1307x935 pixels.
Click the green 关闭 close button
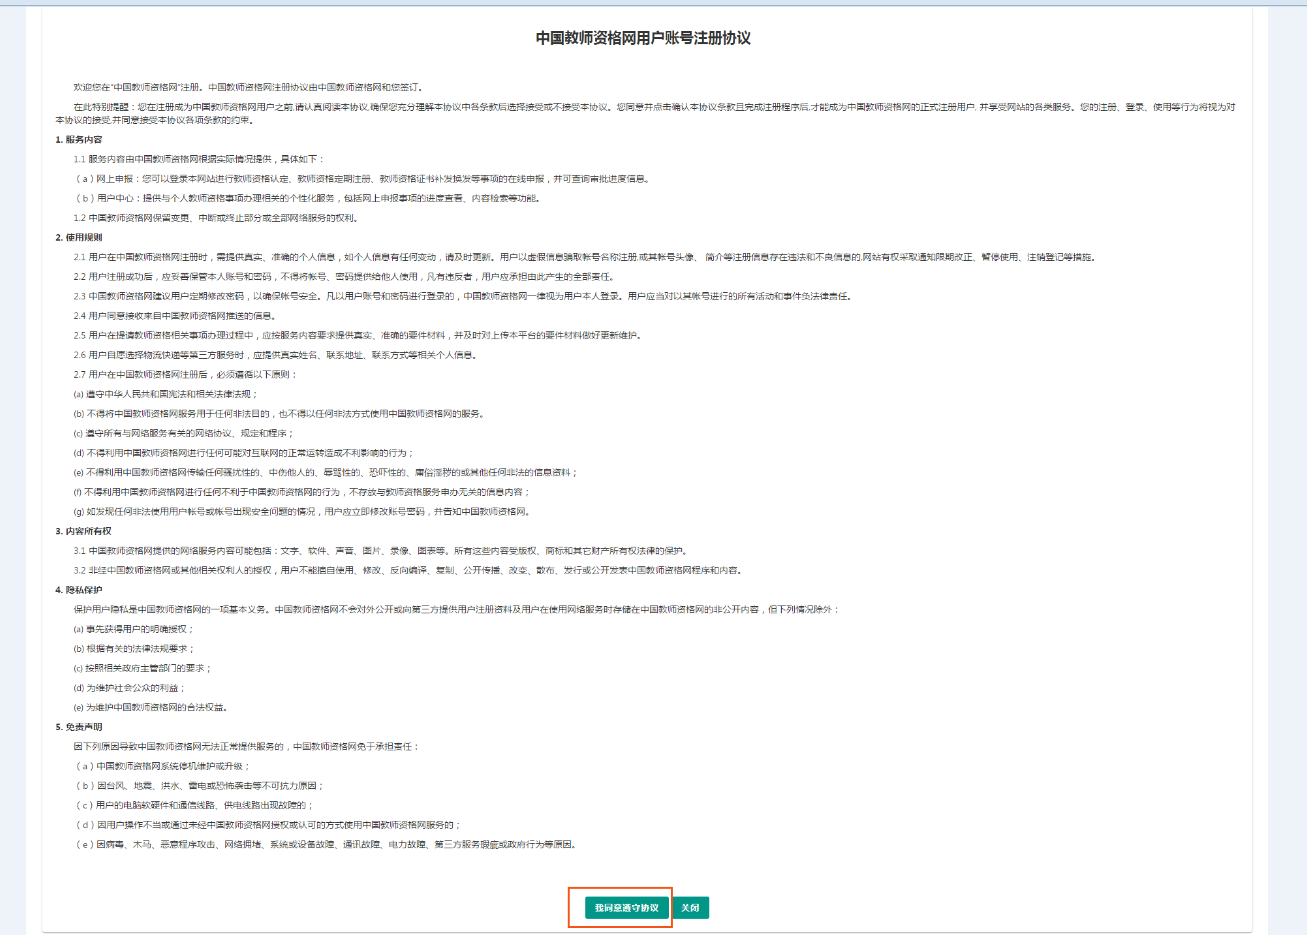(x=690, y=908)
